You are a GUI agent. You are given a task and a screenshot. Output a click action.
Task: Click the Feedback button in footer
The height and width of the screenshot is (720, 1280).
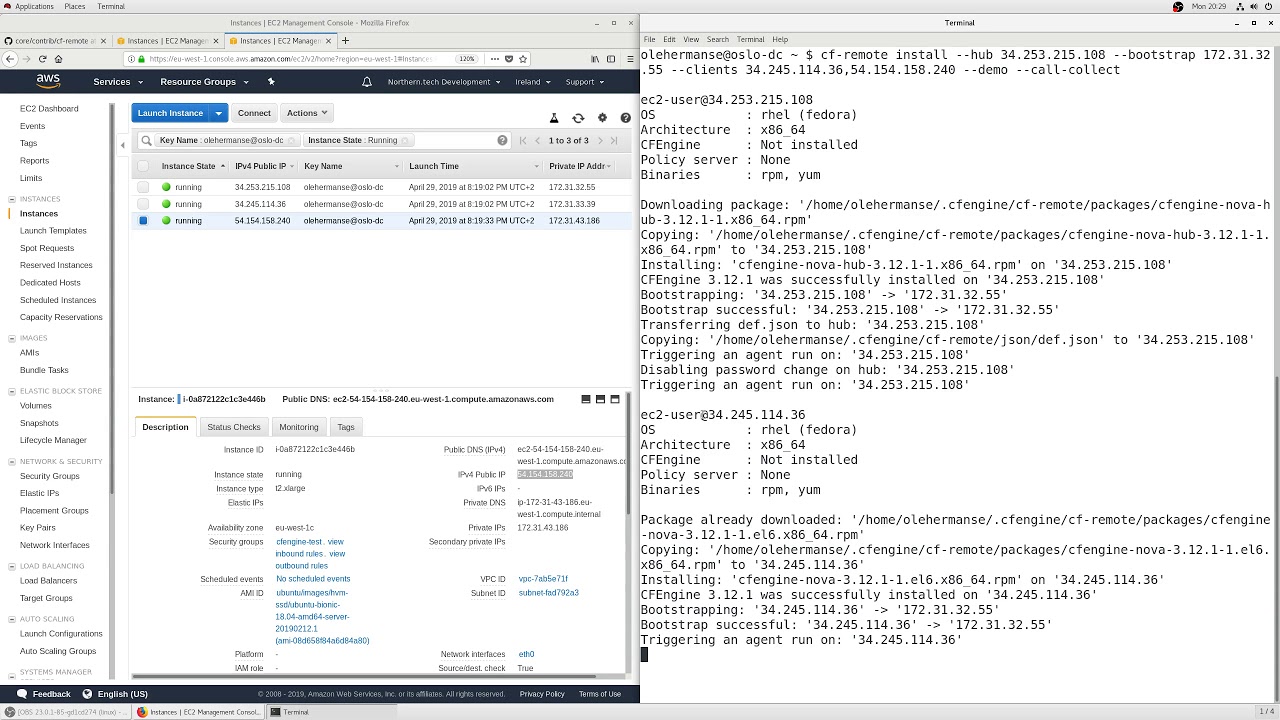[x=43, y=694]
